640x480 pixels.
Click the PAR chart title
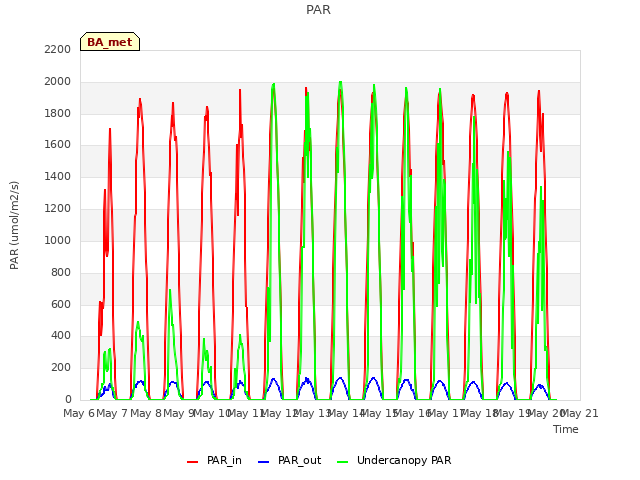(x=318, y=9)
